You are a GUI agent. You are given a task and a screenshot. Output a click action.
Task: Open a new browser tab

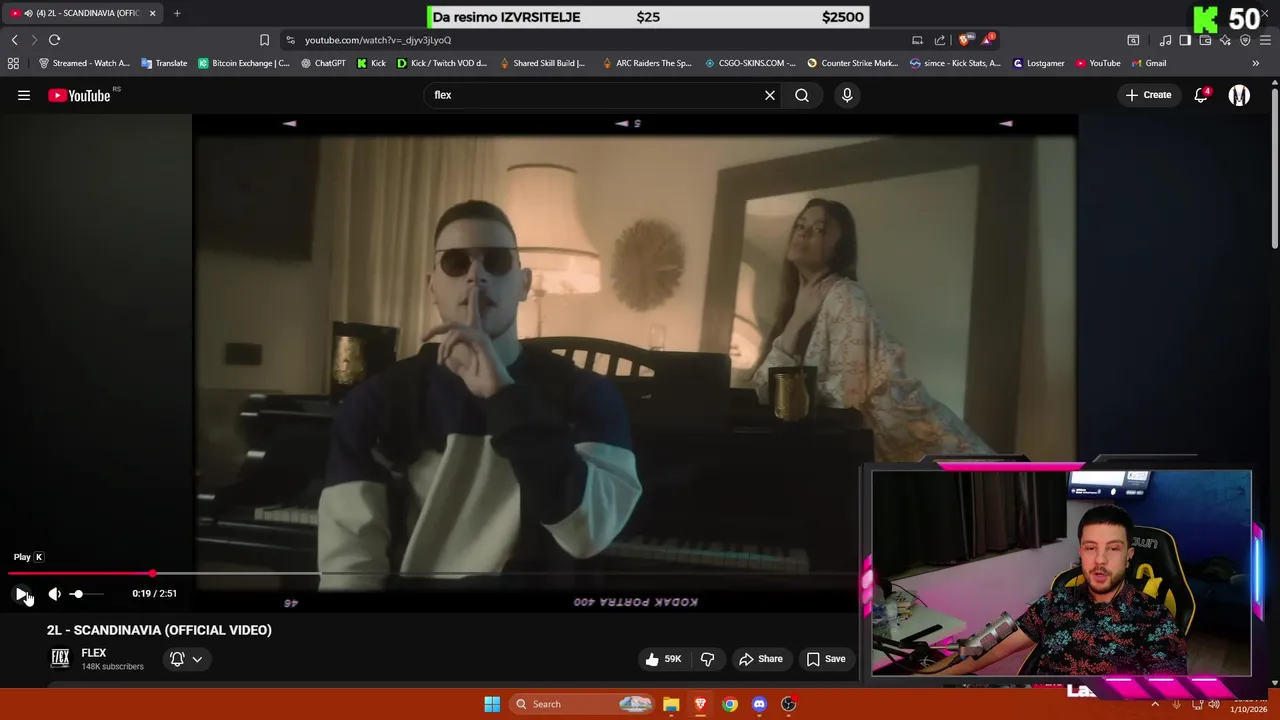point(177,13)
